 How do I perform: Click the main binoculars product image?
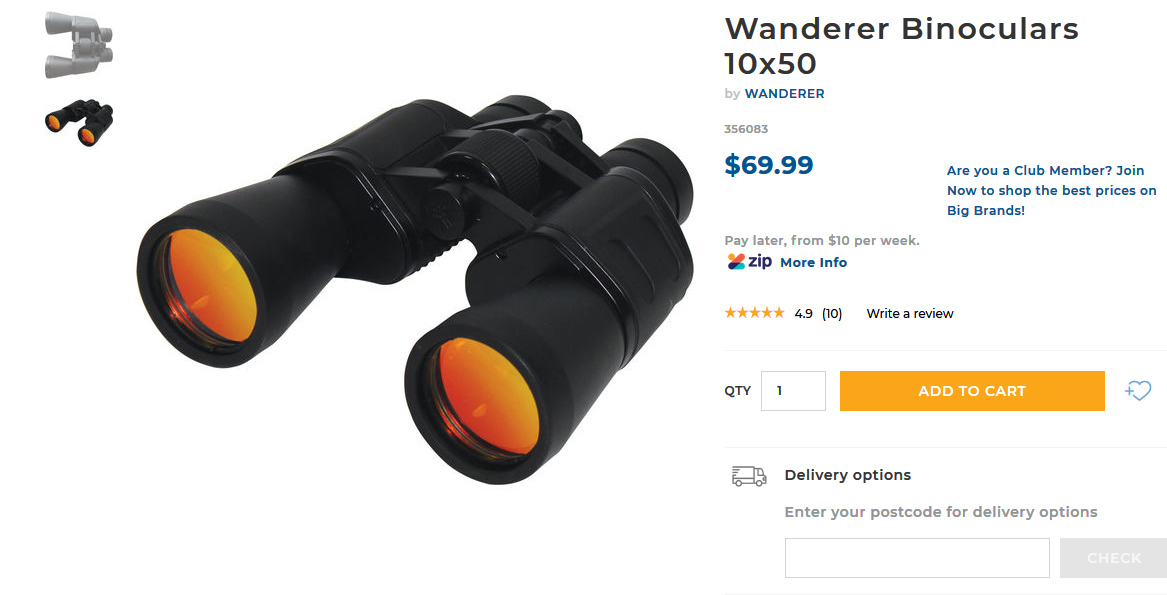click(x=415, y=289)
